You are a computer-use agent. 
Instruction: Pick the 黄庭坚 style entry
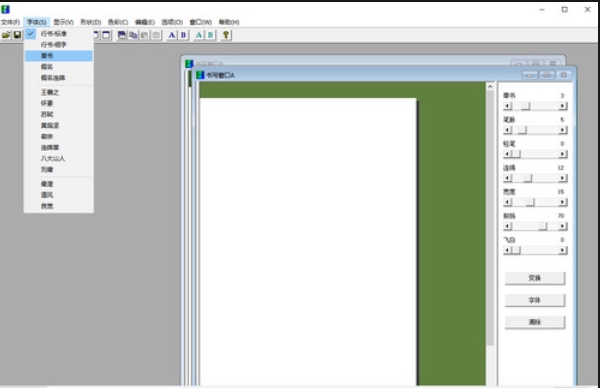click(59, 126)
